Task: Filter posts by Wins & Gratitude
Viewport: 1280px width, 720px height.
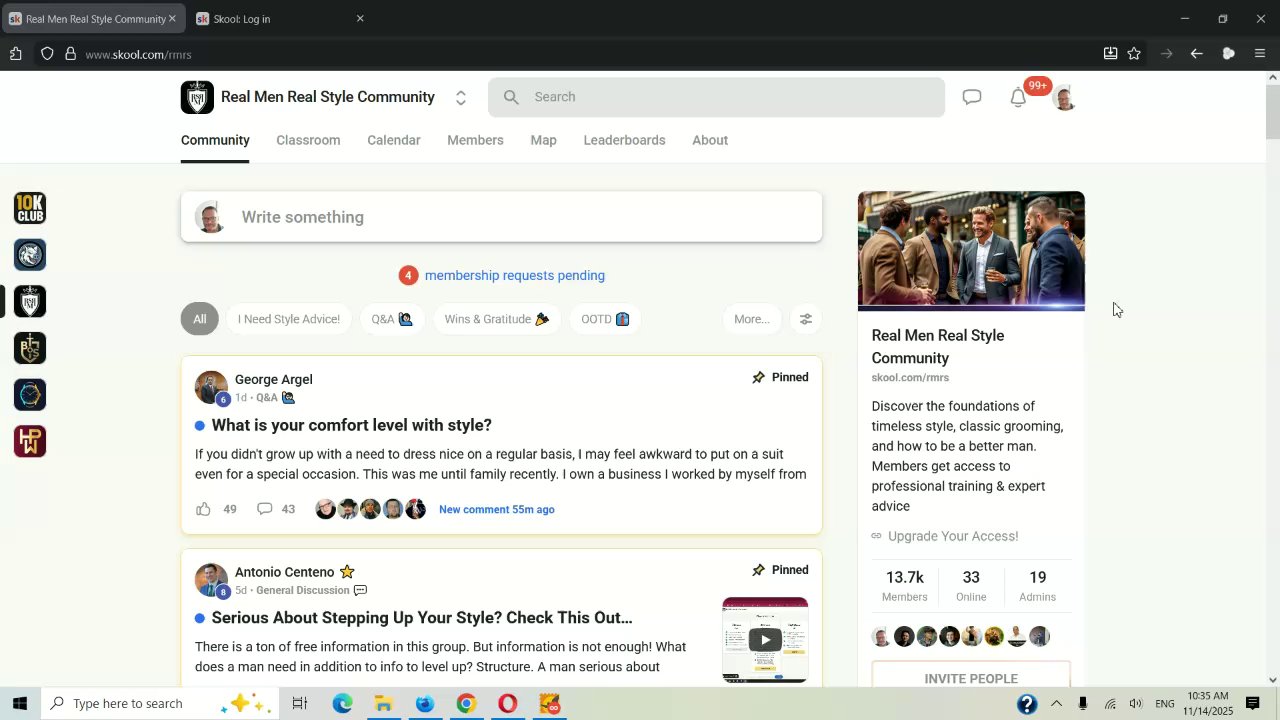Action: click(497, 319)
